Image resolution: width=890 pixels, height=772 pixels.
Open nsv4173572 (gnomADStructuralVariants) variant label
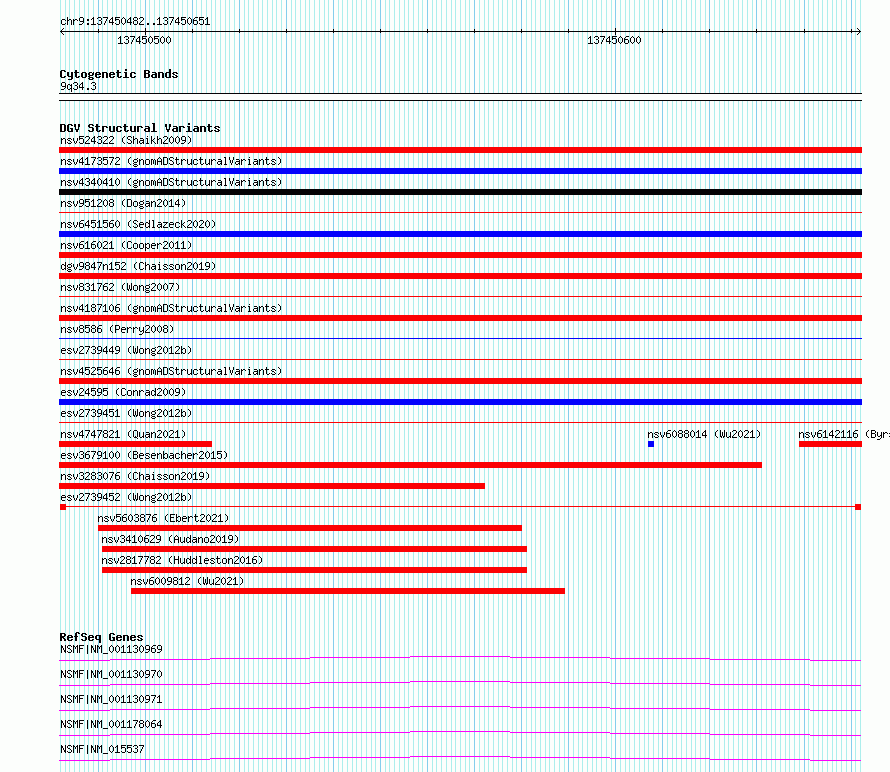(171, 161)
